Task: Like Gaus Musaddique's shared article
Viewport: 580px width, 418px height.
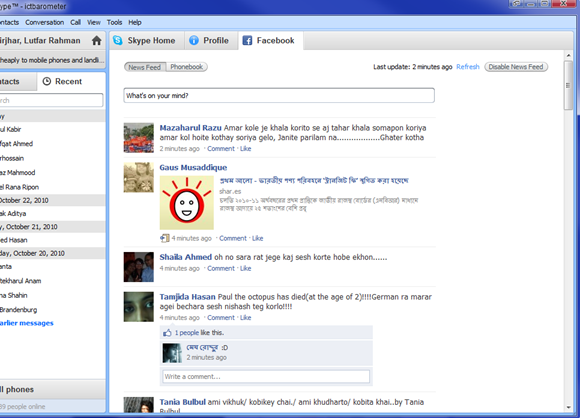Action: tap(257, 238)
